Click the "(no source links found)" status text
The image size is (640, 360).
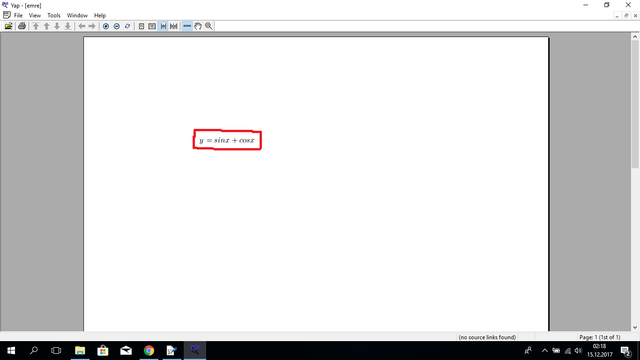pyautogui.click(x=487, y=337)
